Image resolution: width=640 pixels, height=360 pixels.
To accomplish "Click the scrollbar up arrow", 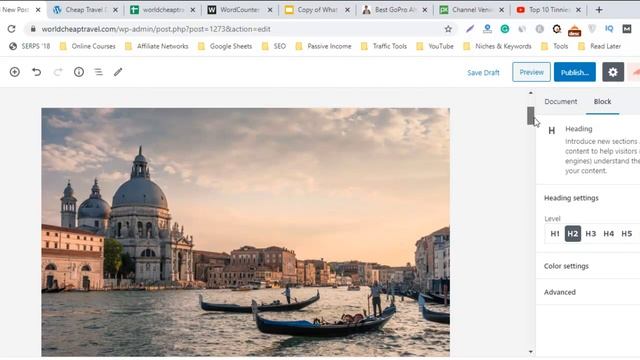I will pyautogui.click(x=531, y=93).
